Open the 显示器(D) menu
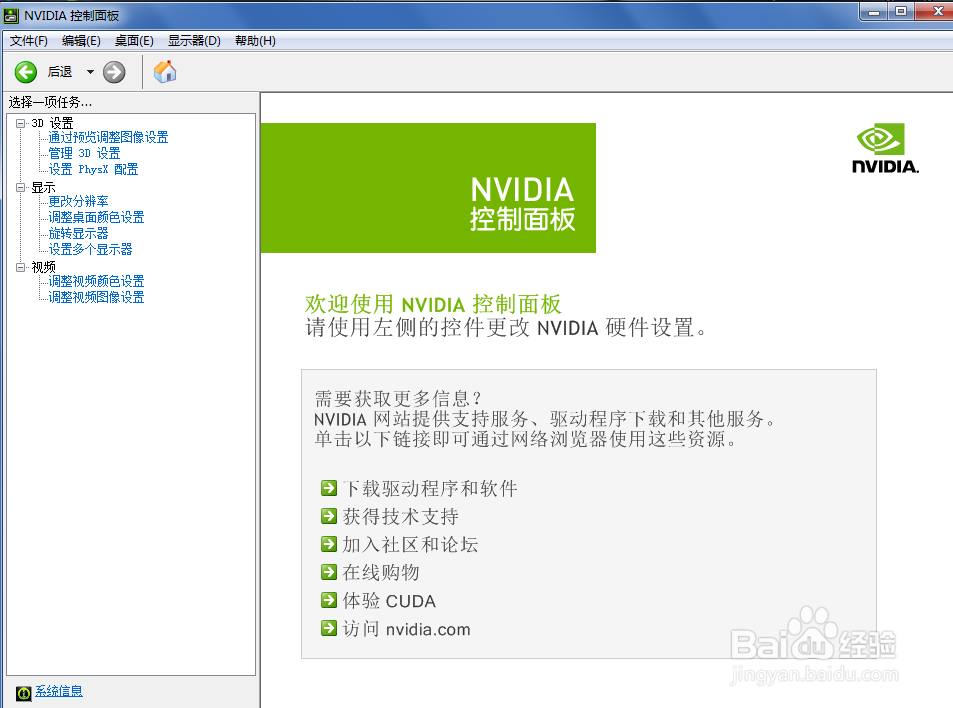This screenshot has height=708, width=953. point(194,41)
